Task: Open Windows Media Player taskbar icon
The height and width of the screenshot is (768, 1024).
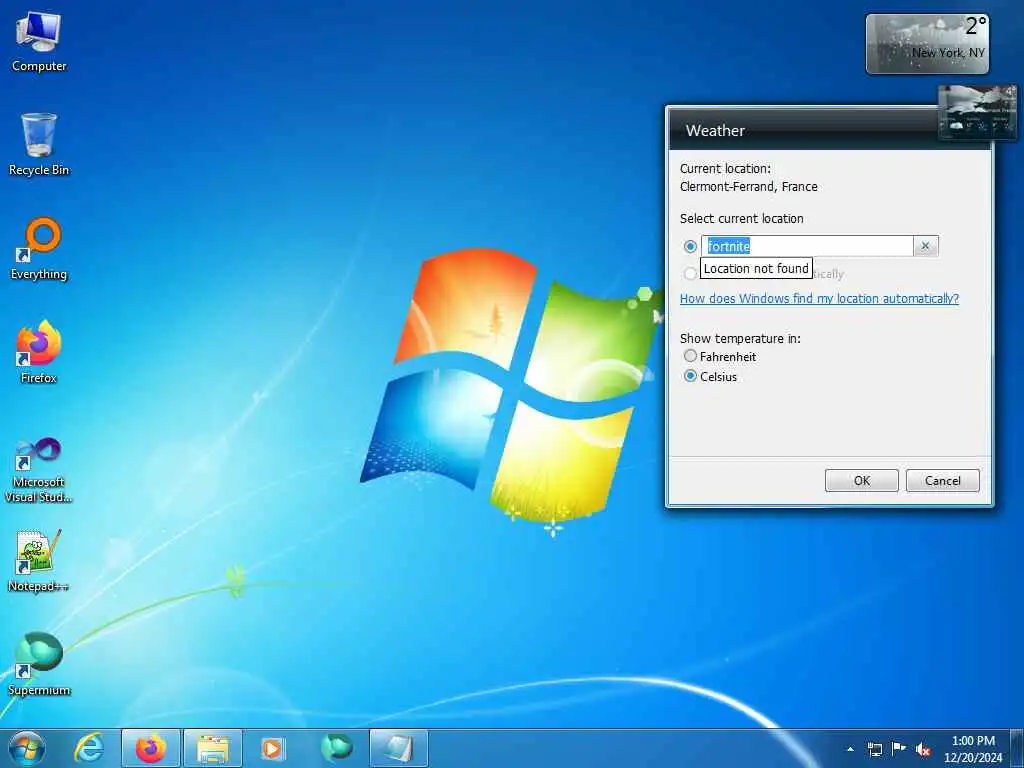Action: (x=273, y=748)
